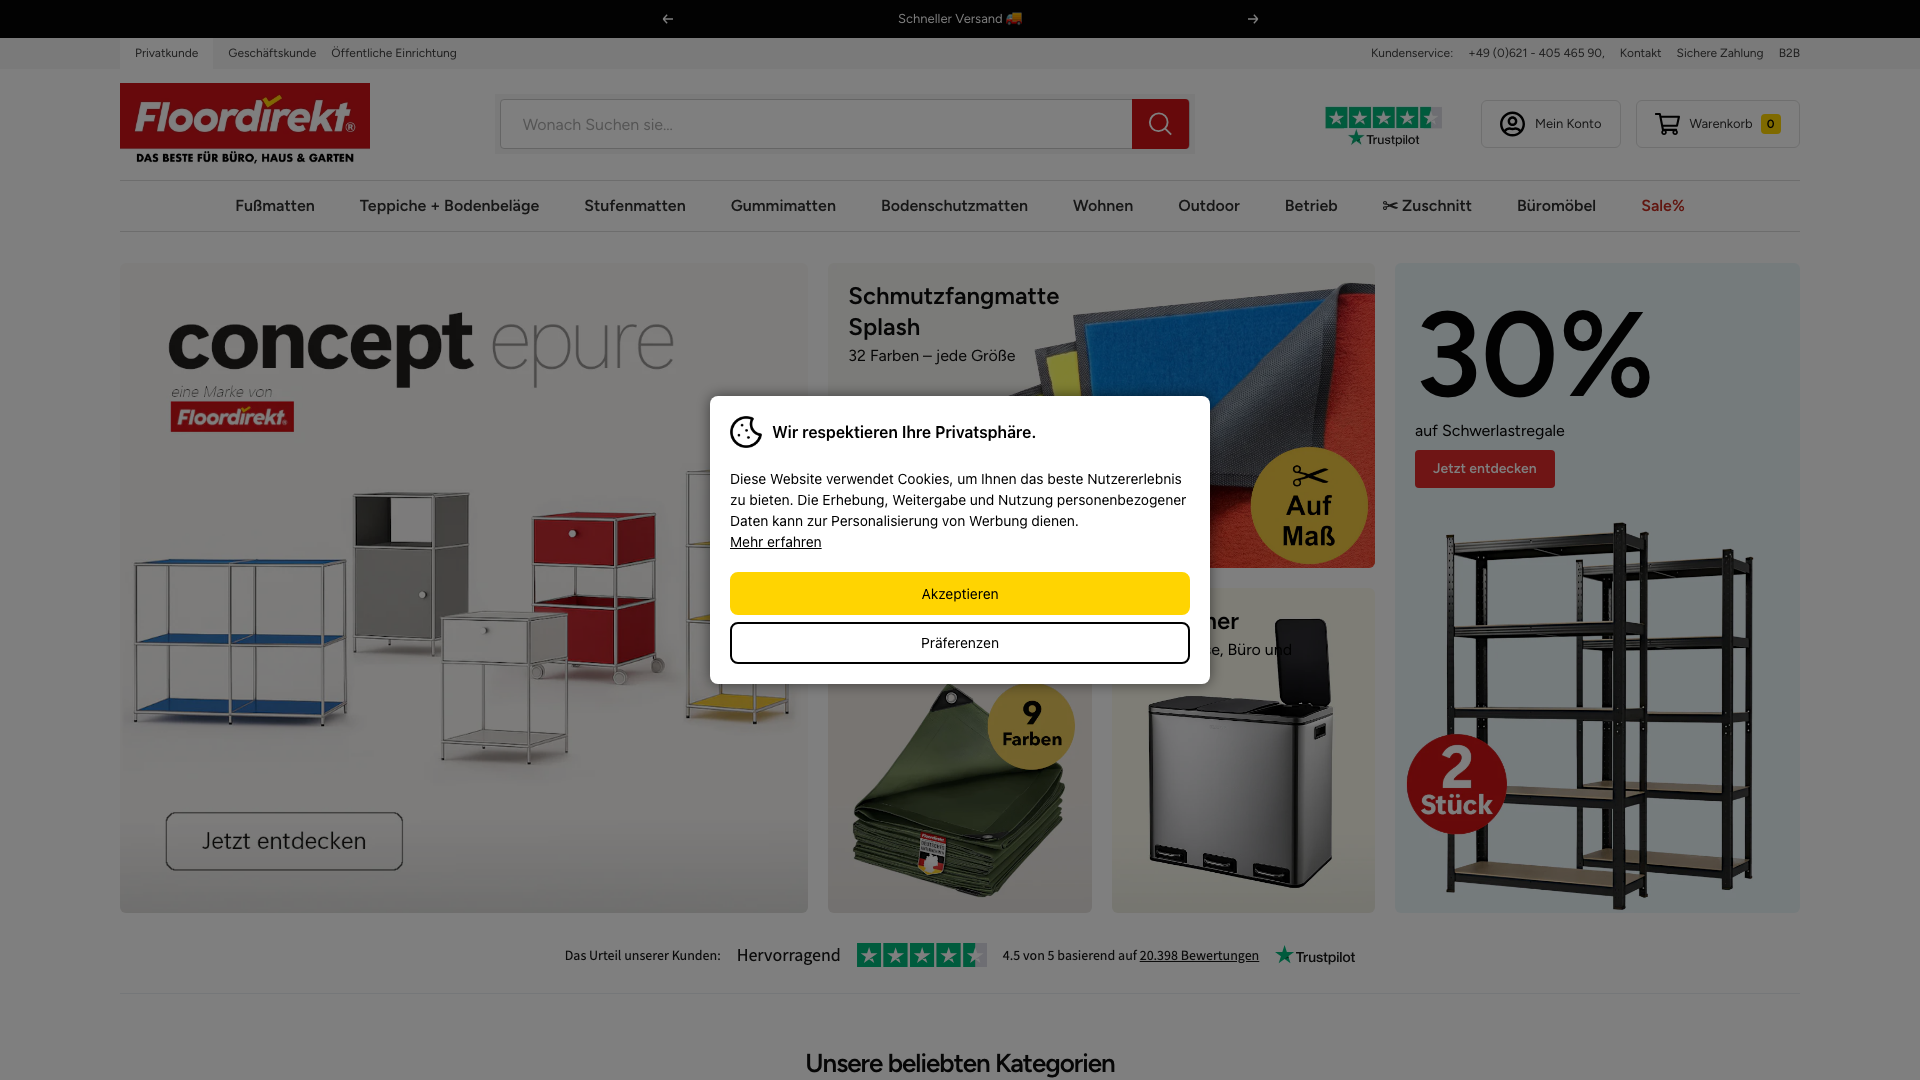Click Jetzt entdecken on concept epure banner
This screenshot has width=1920, height=1080.
point(284,841)
